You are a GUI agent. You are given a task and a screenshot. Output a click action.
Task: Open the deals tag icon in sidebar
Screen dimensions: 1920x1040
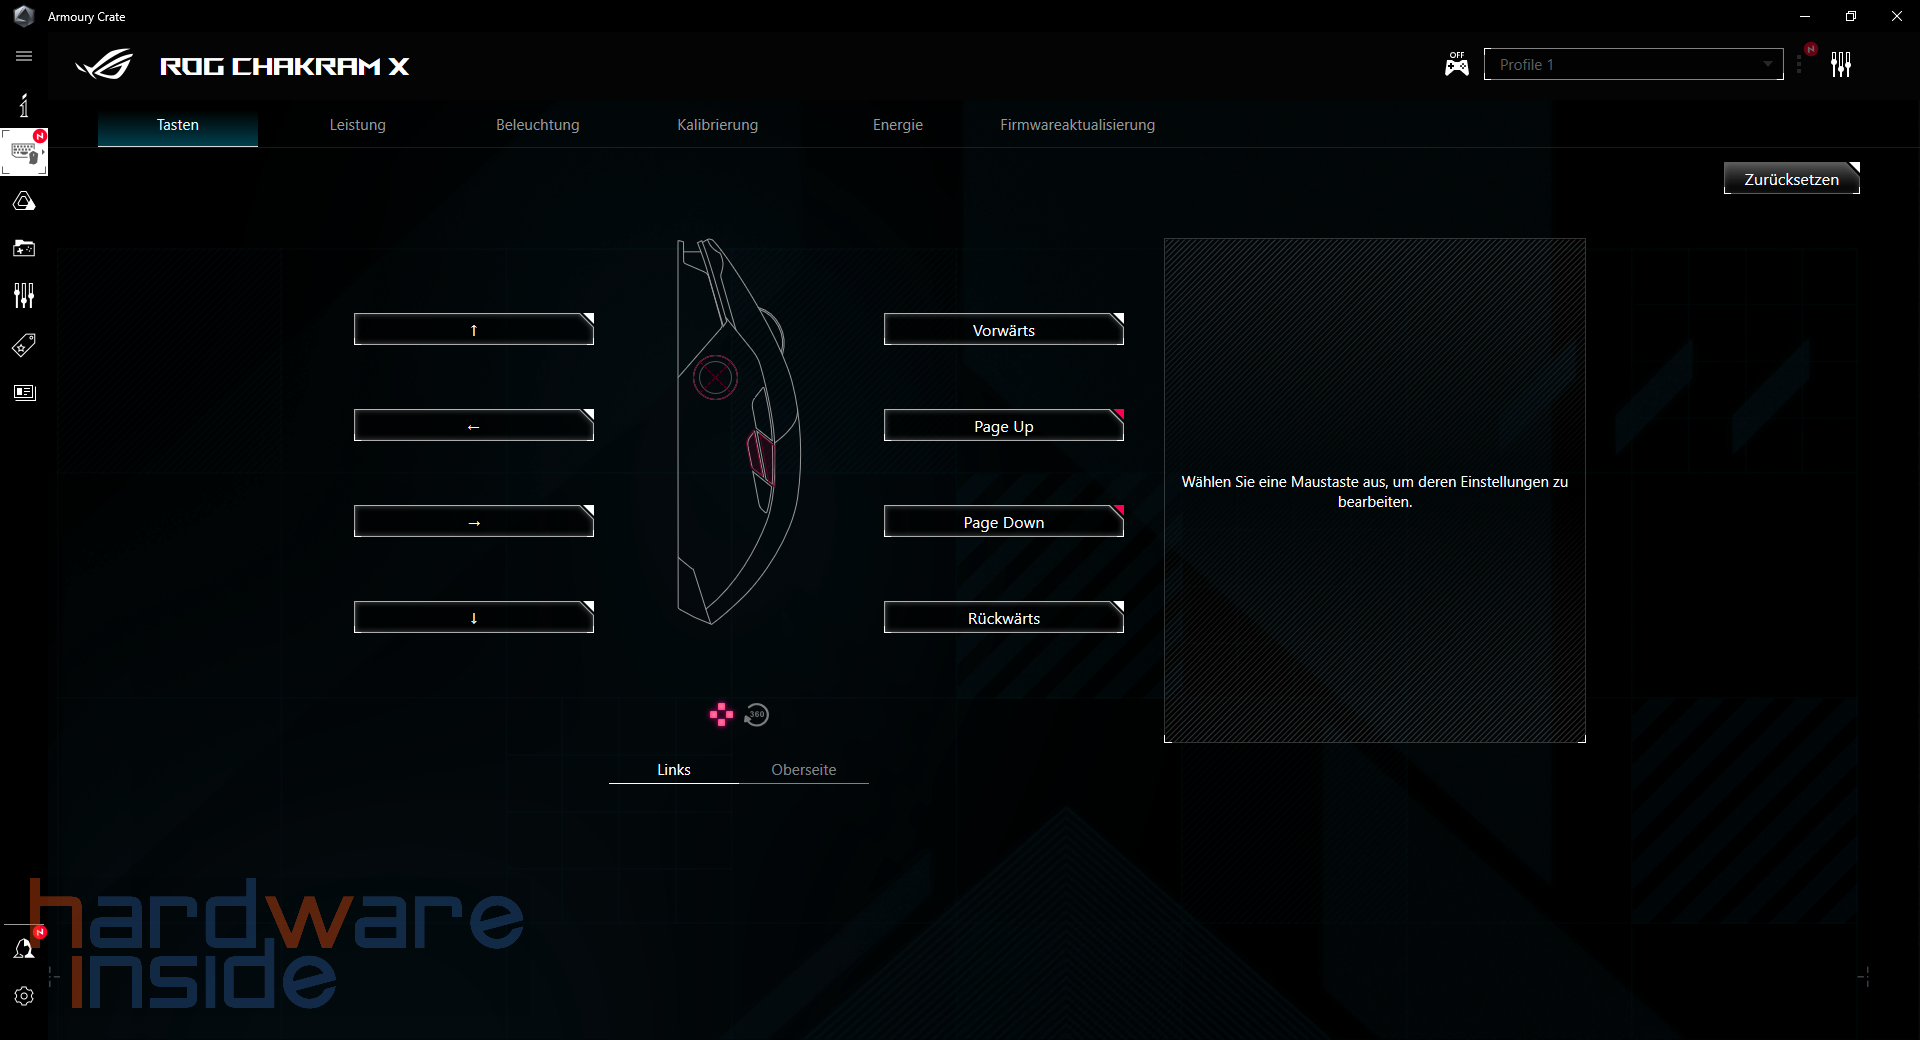tap(24, 344)
